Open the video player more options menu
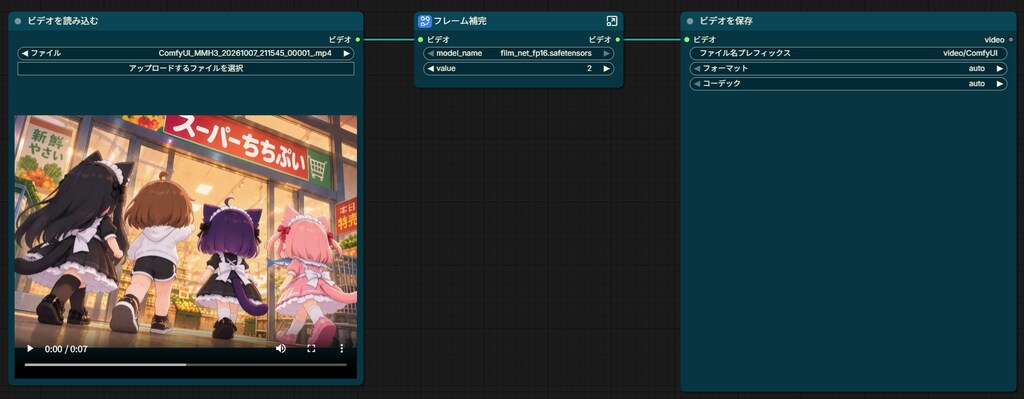 tap(342, 349)
